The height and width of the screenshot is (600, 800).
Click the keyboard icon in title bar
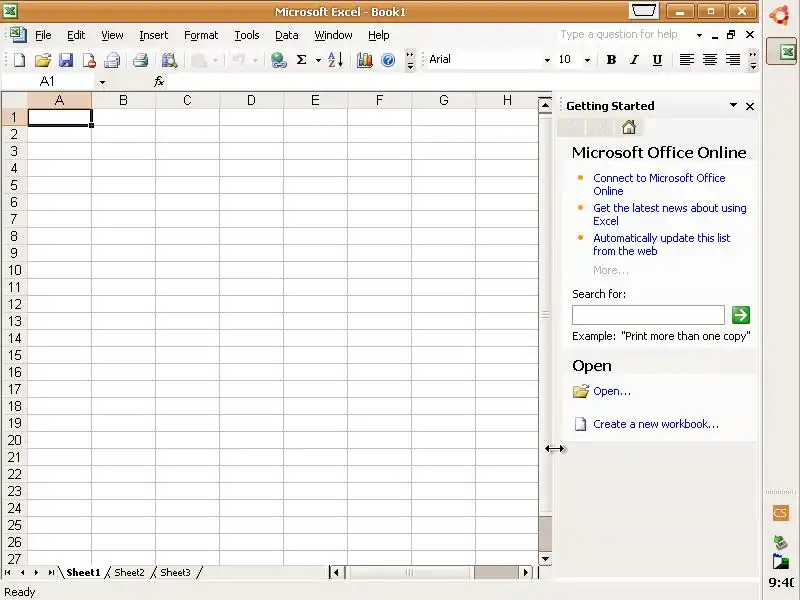(644, 11)
